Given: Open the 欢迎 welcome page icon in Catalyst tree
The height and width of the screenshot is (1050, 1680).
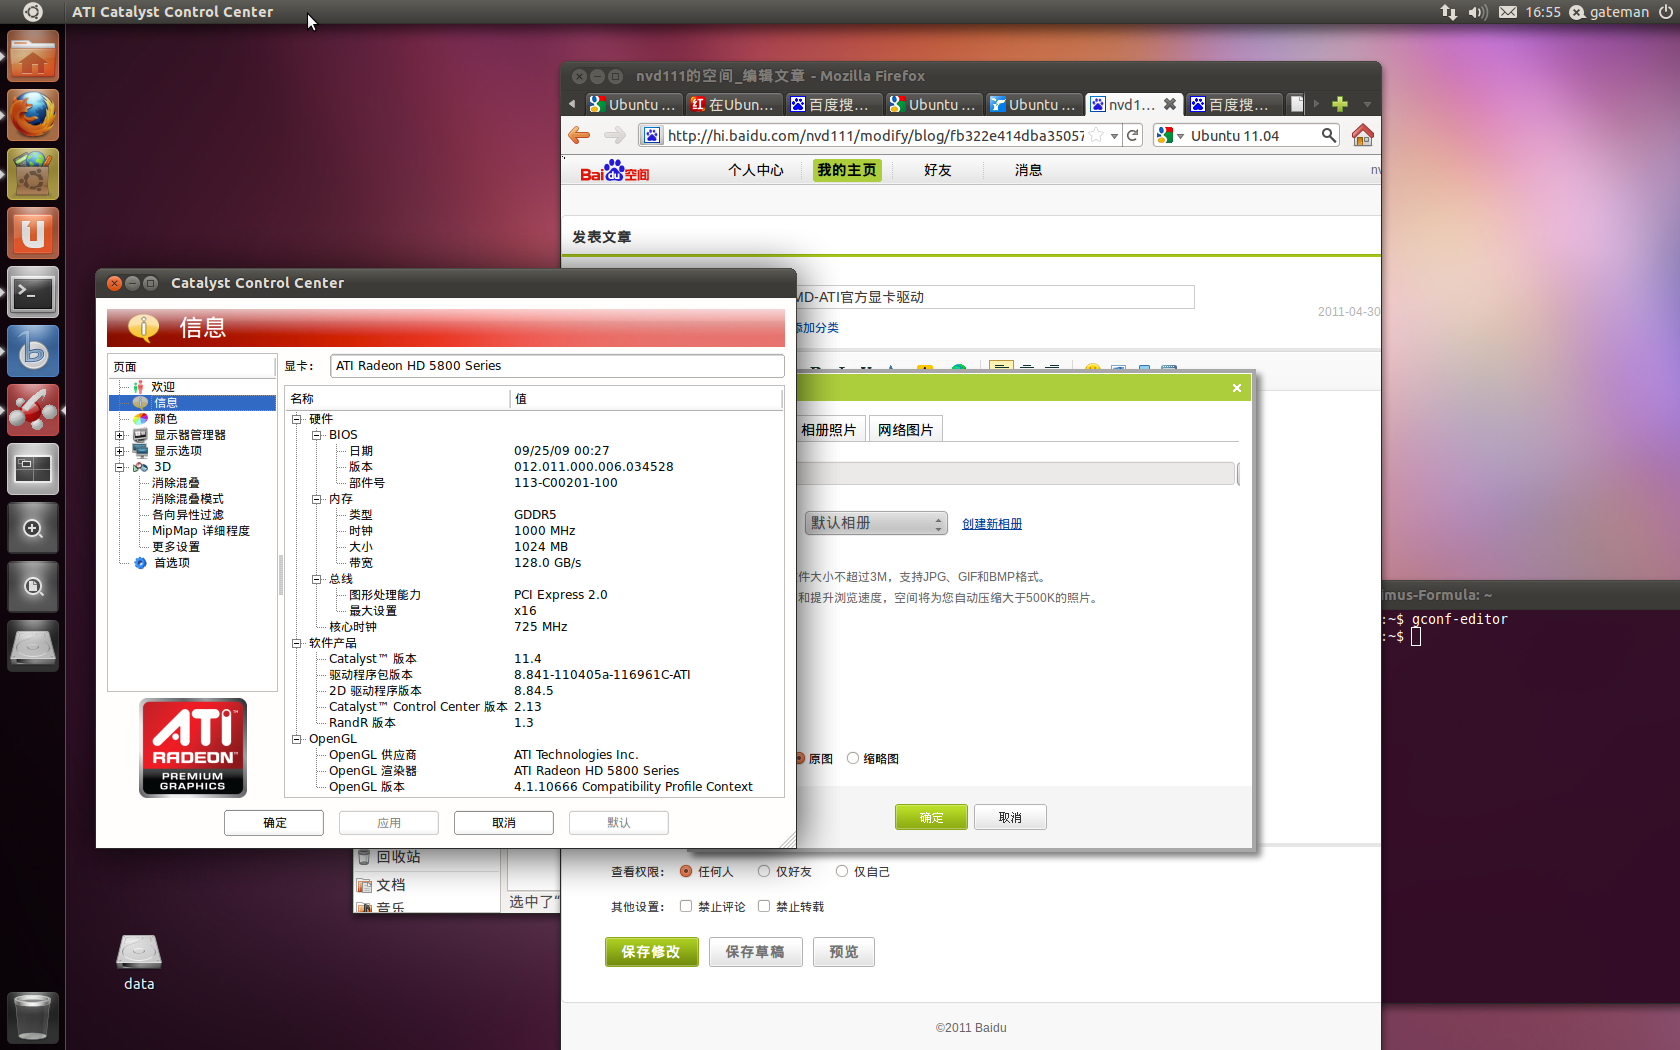Looking at the screenshot, I should click(140, 386).
